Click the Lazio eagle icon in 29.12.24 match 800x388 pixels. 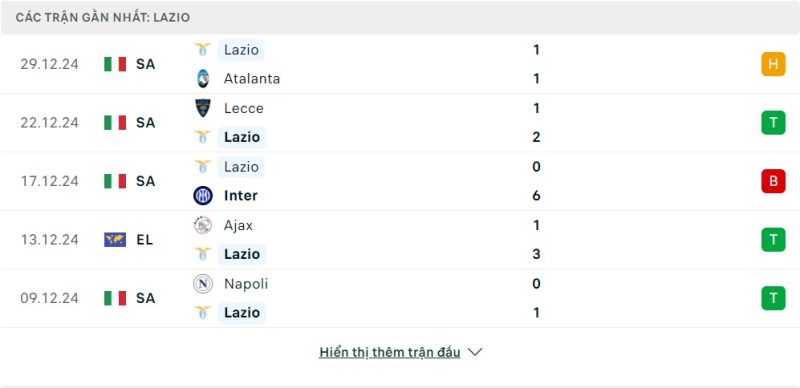(x=203, y=50)
